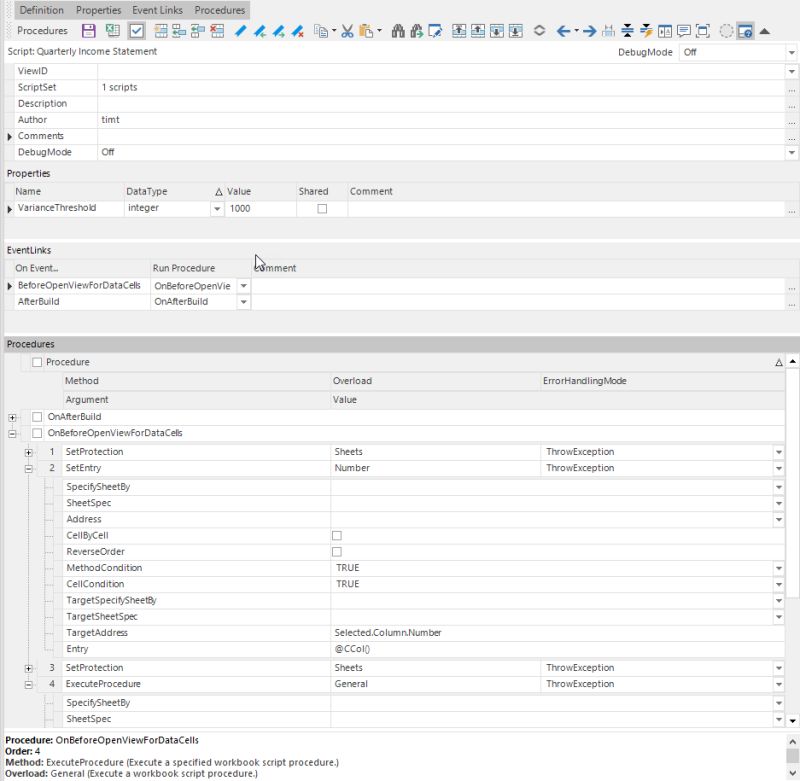
Task: Expand the Comments row arrow
Action: [x=9, y=137]
